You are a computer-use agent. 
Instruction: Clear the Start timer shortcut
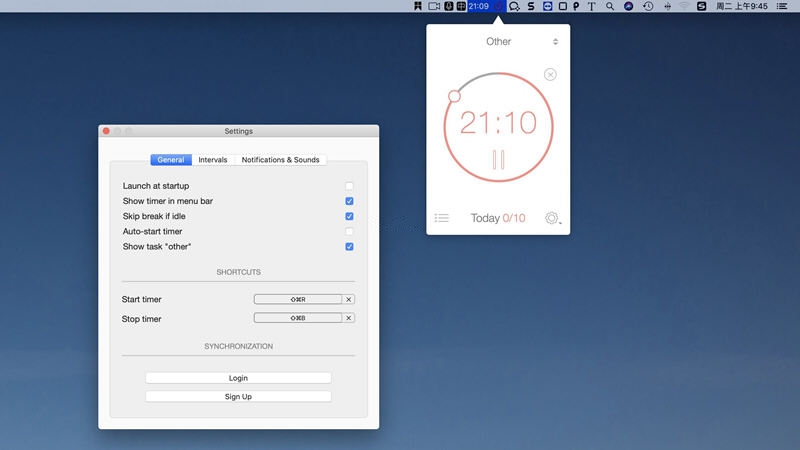pyautogui.click(x=348, y=299)
